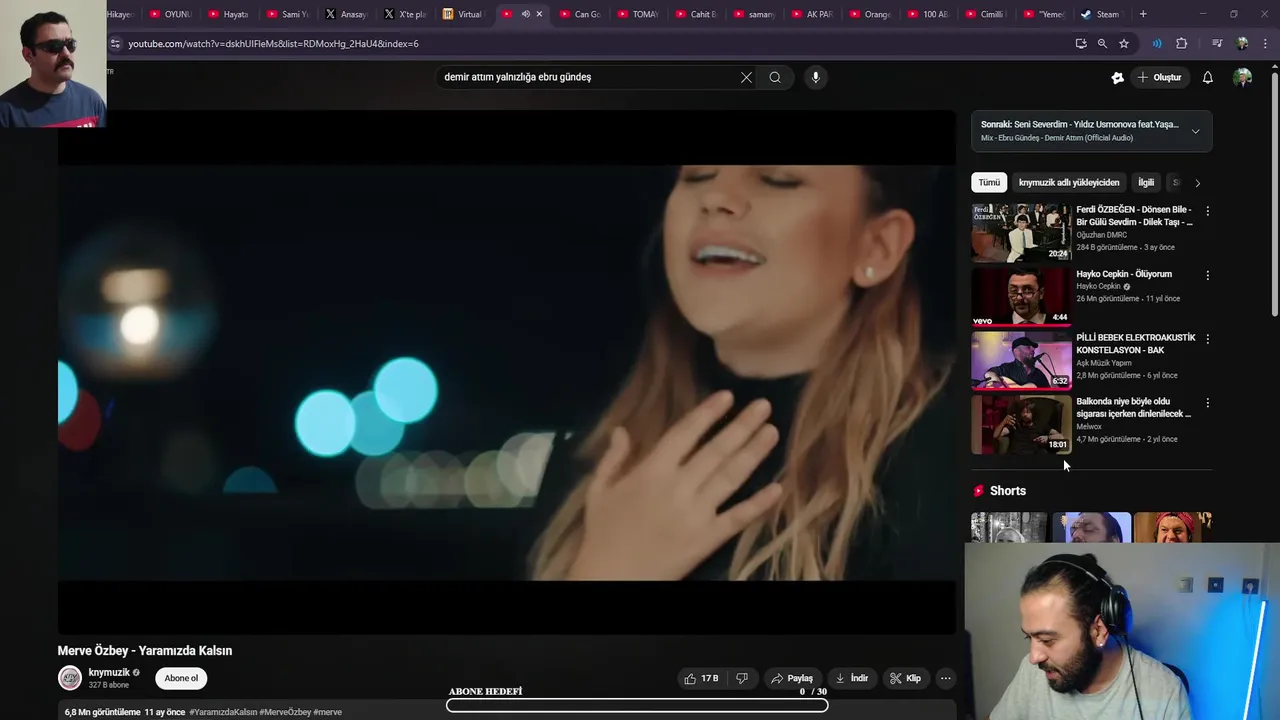
Task: Switch to the TOMAY browser tab
Action: click(637, 14)
